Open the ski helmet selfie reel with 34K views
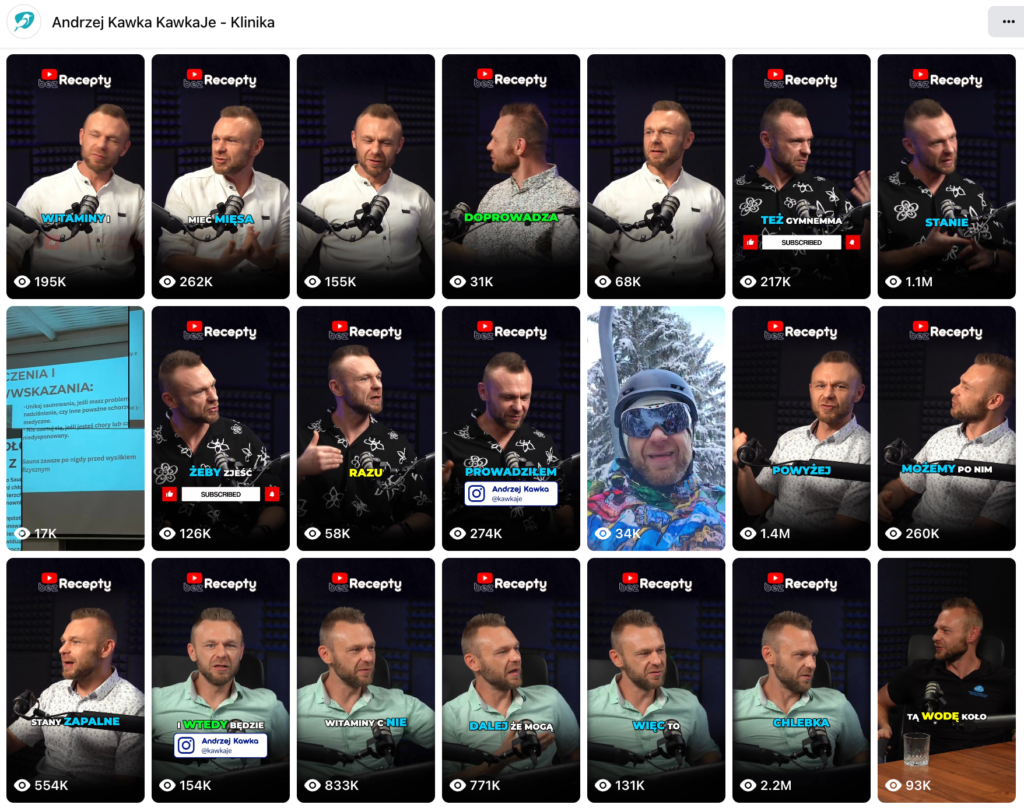This screenshot has height=808, width=1024. click(656, 428)
